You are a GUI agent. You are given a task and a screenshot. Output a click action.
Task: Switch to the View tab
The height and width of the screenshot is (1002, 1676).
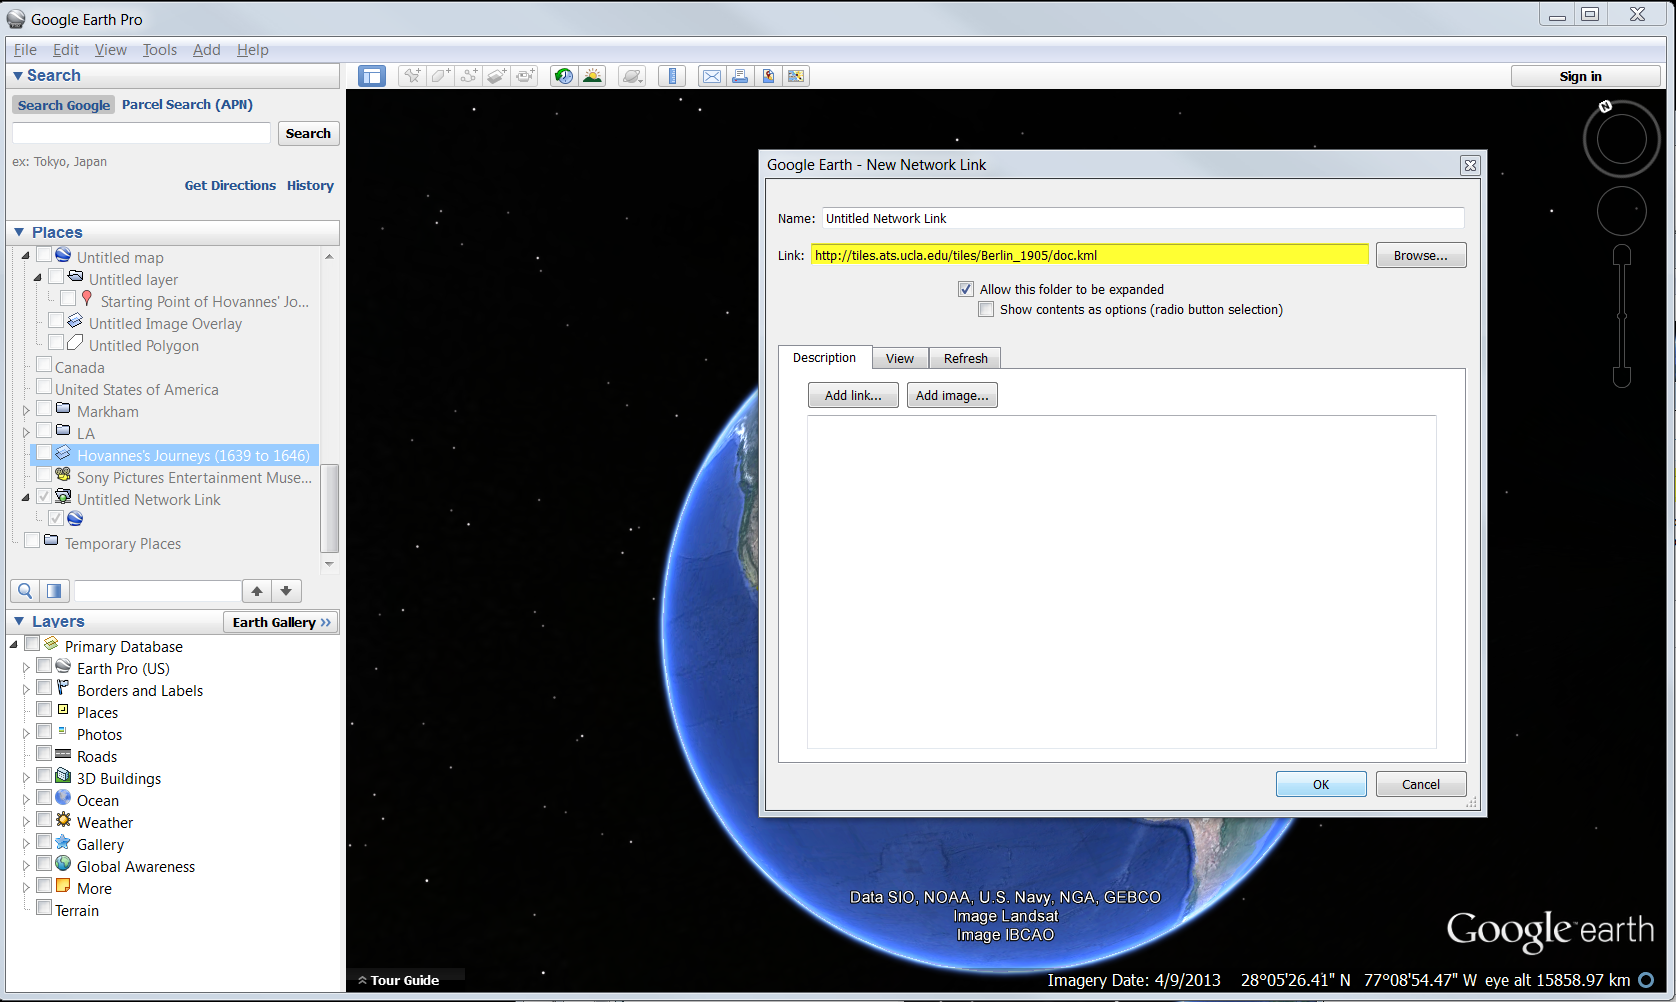point(900,358)
